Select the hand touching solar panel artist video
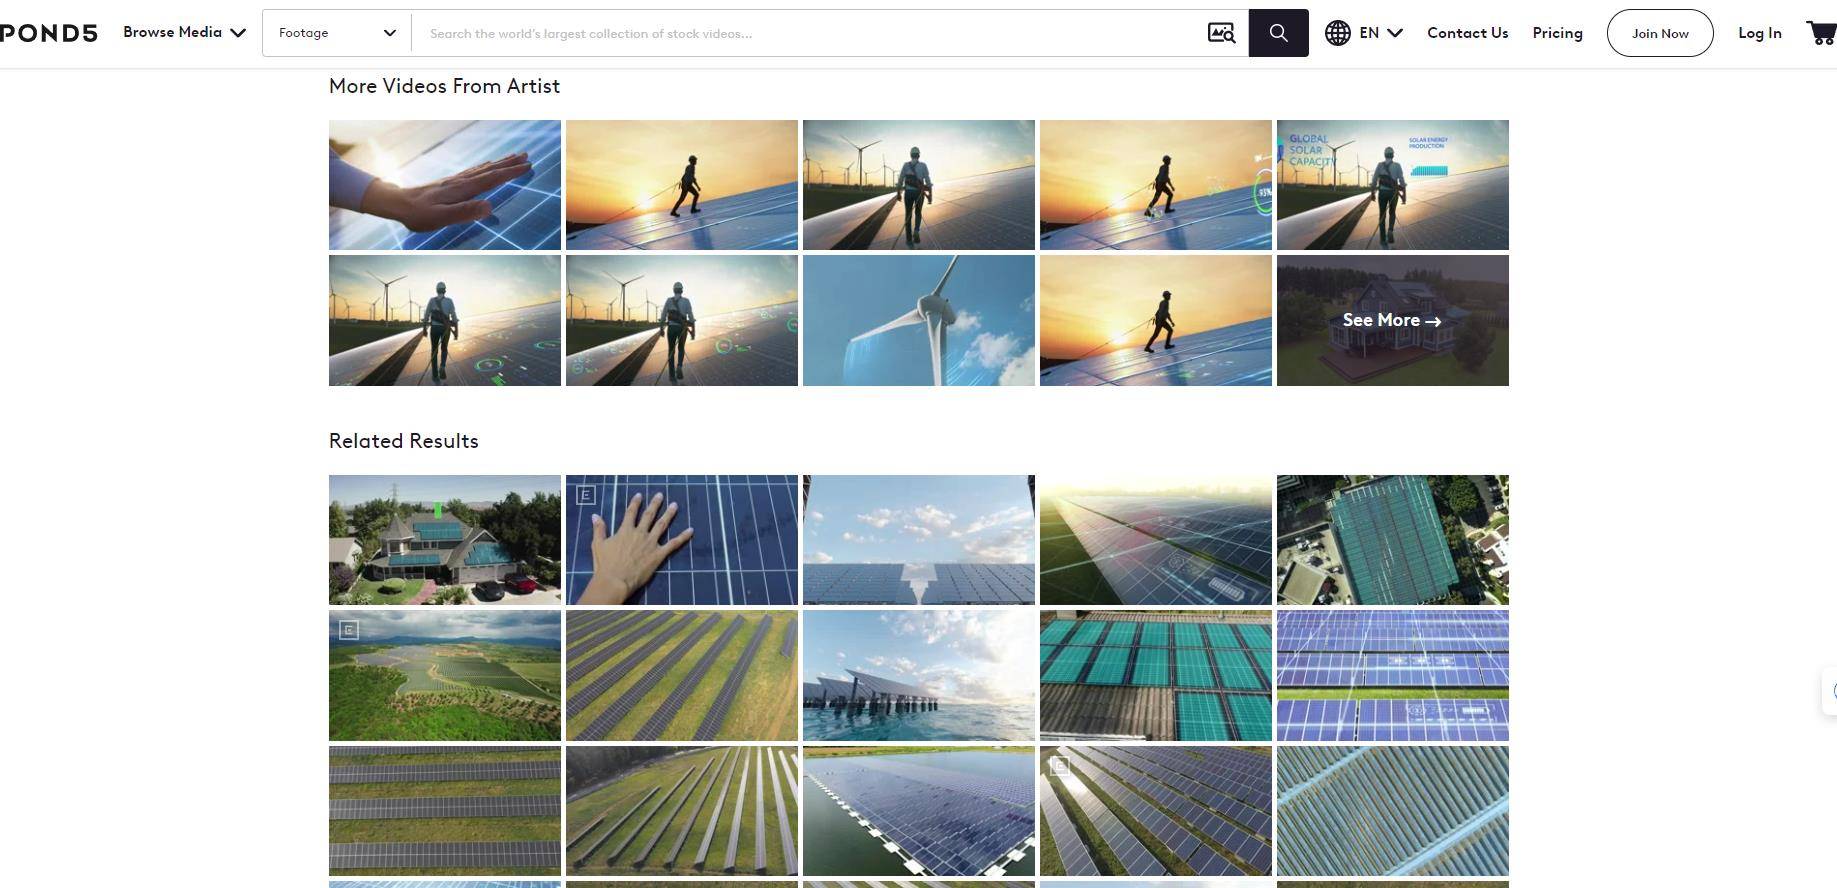The image size is (1837, 888). pos(444,185)
